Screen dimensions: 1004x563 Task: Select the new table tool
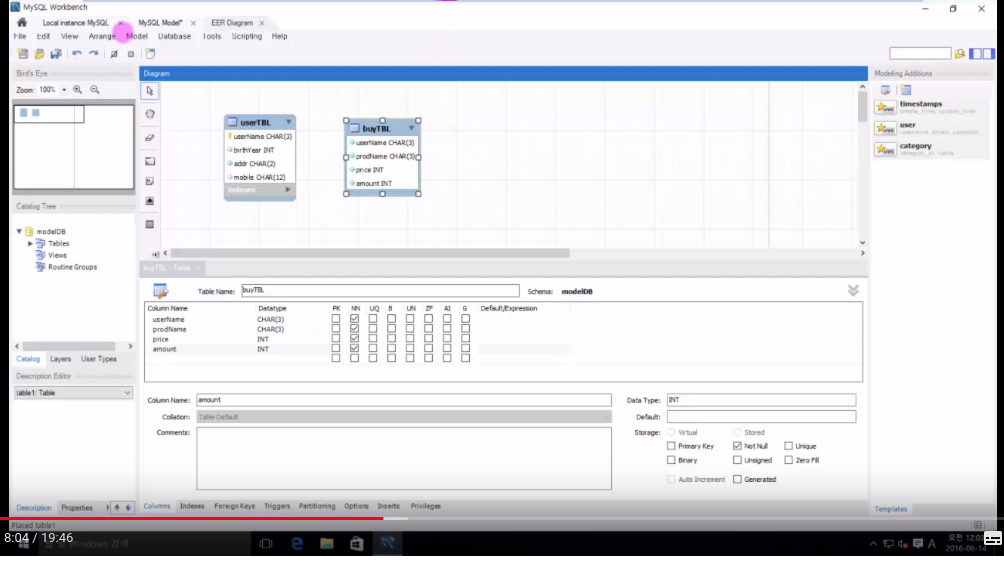tap(150, 224)
